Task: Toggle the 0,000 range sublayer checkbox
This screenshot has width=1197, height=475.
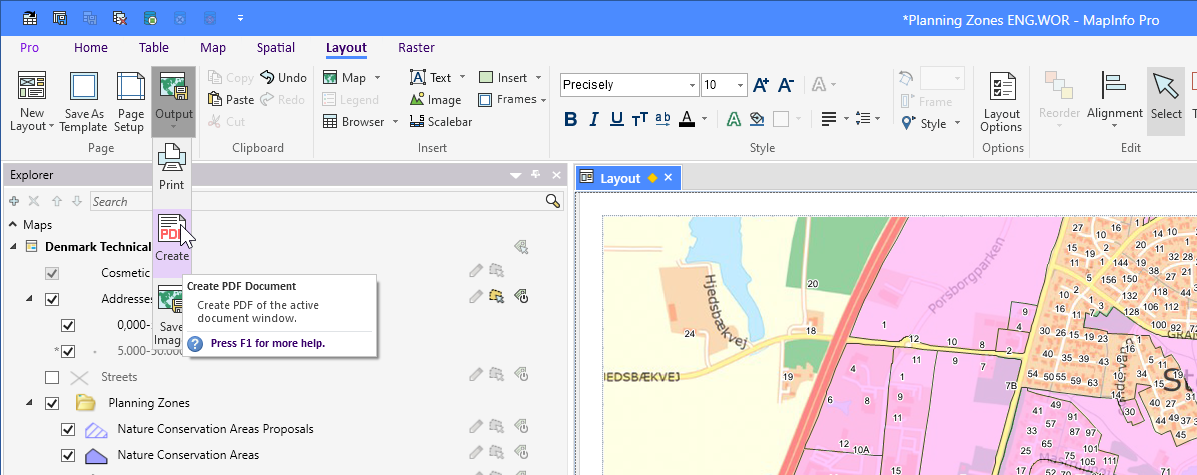Action: [68, 325]
